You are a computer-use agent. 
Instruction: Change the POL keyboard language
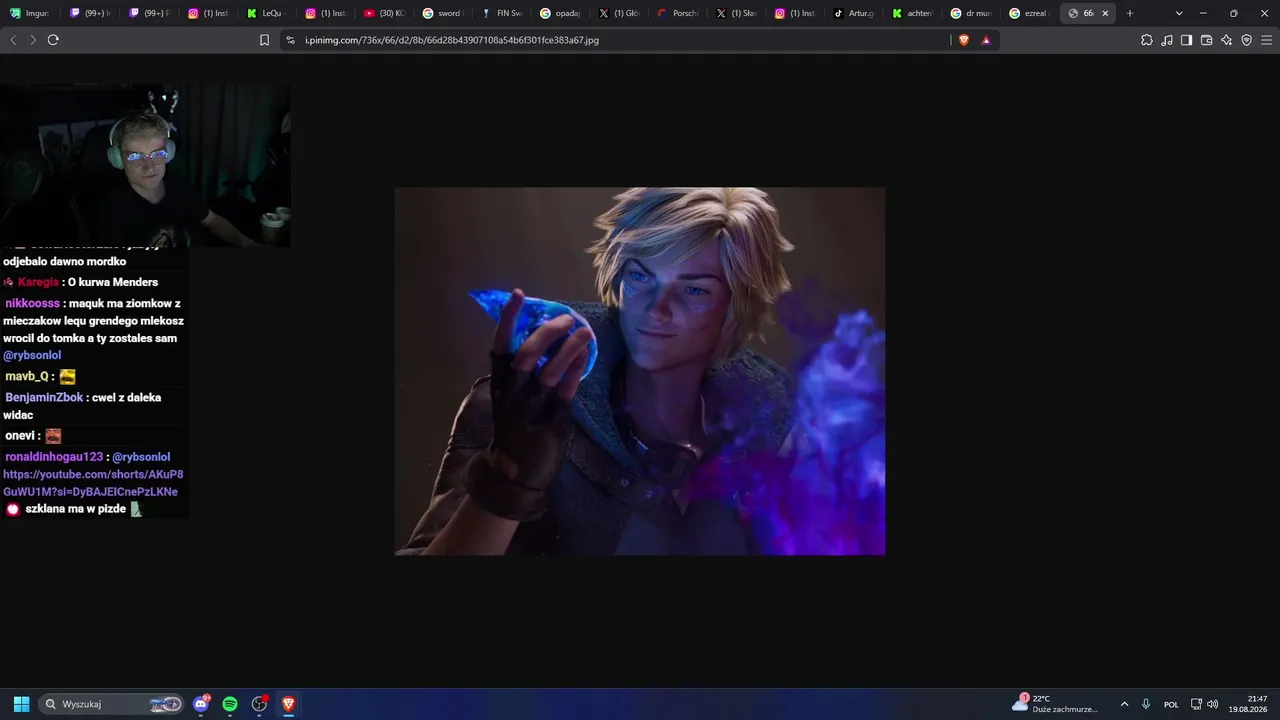click(x=1171, y=704)
